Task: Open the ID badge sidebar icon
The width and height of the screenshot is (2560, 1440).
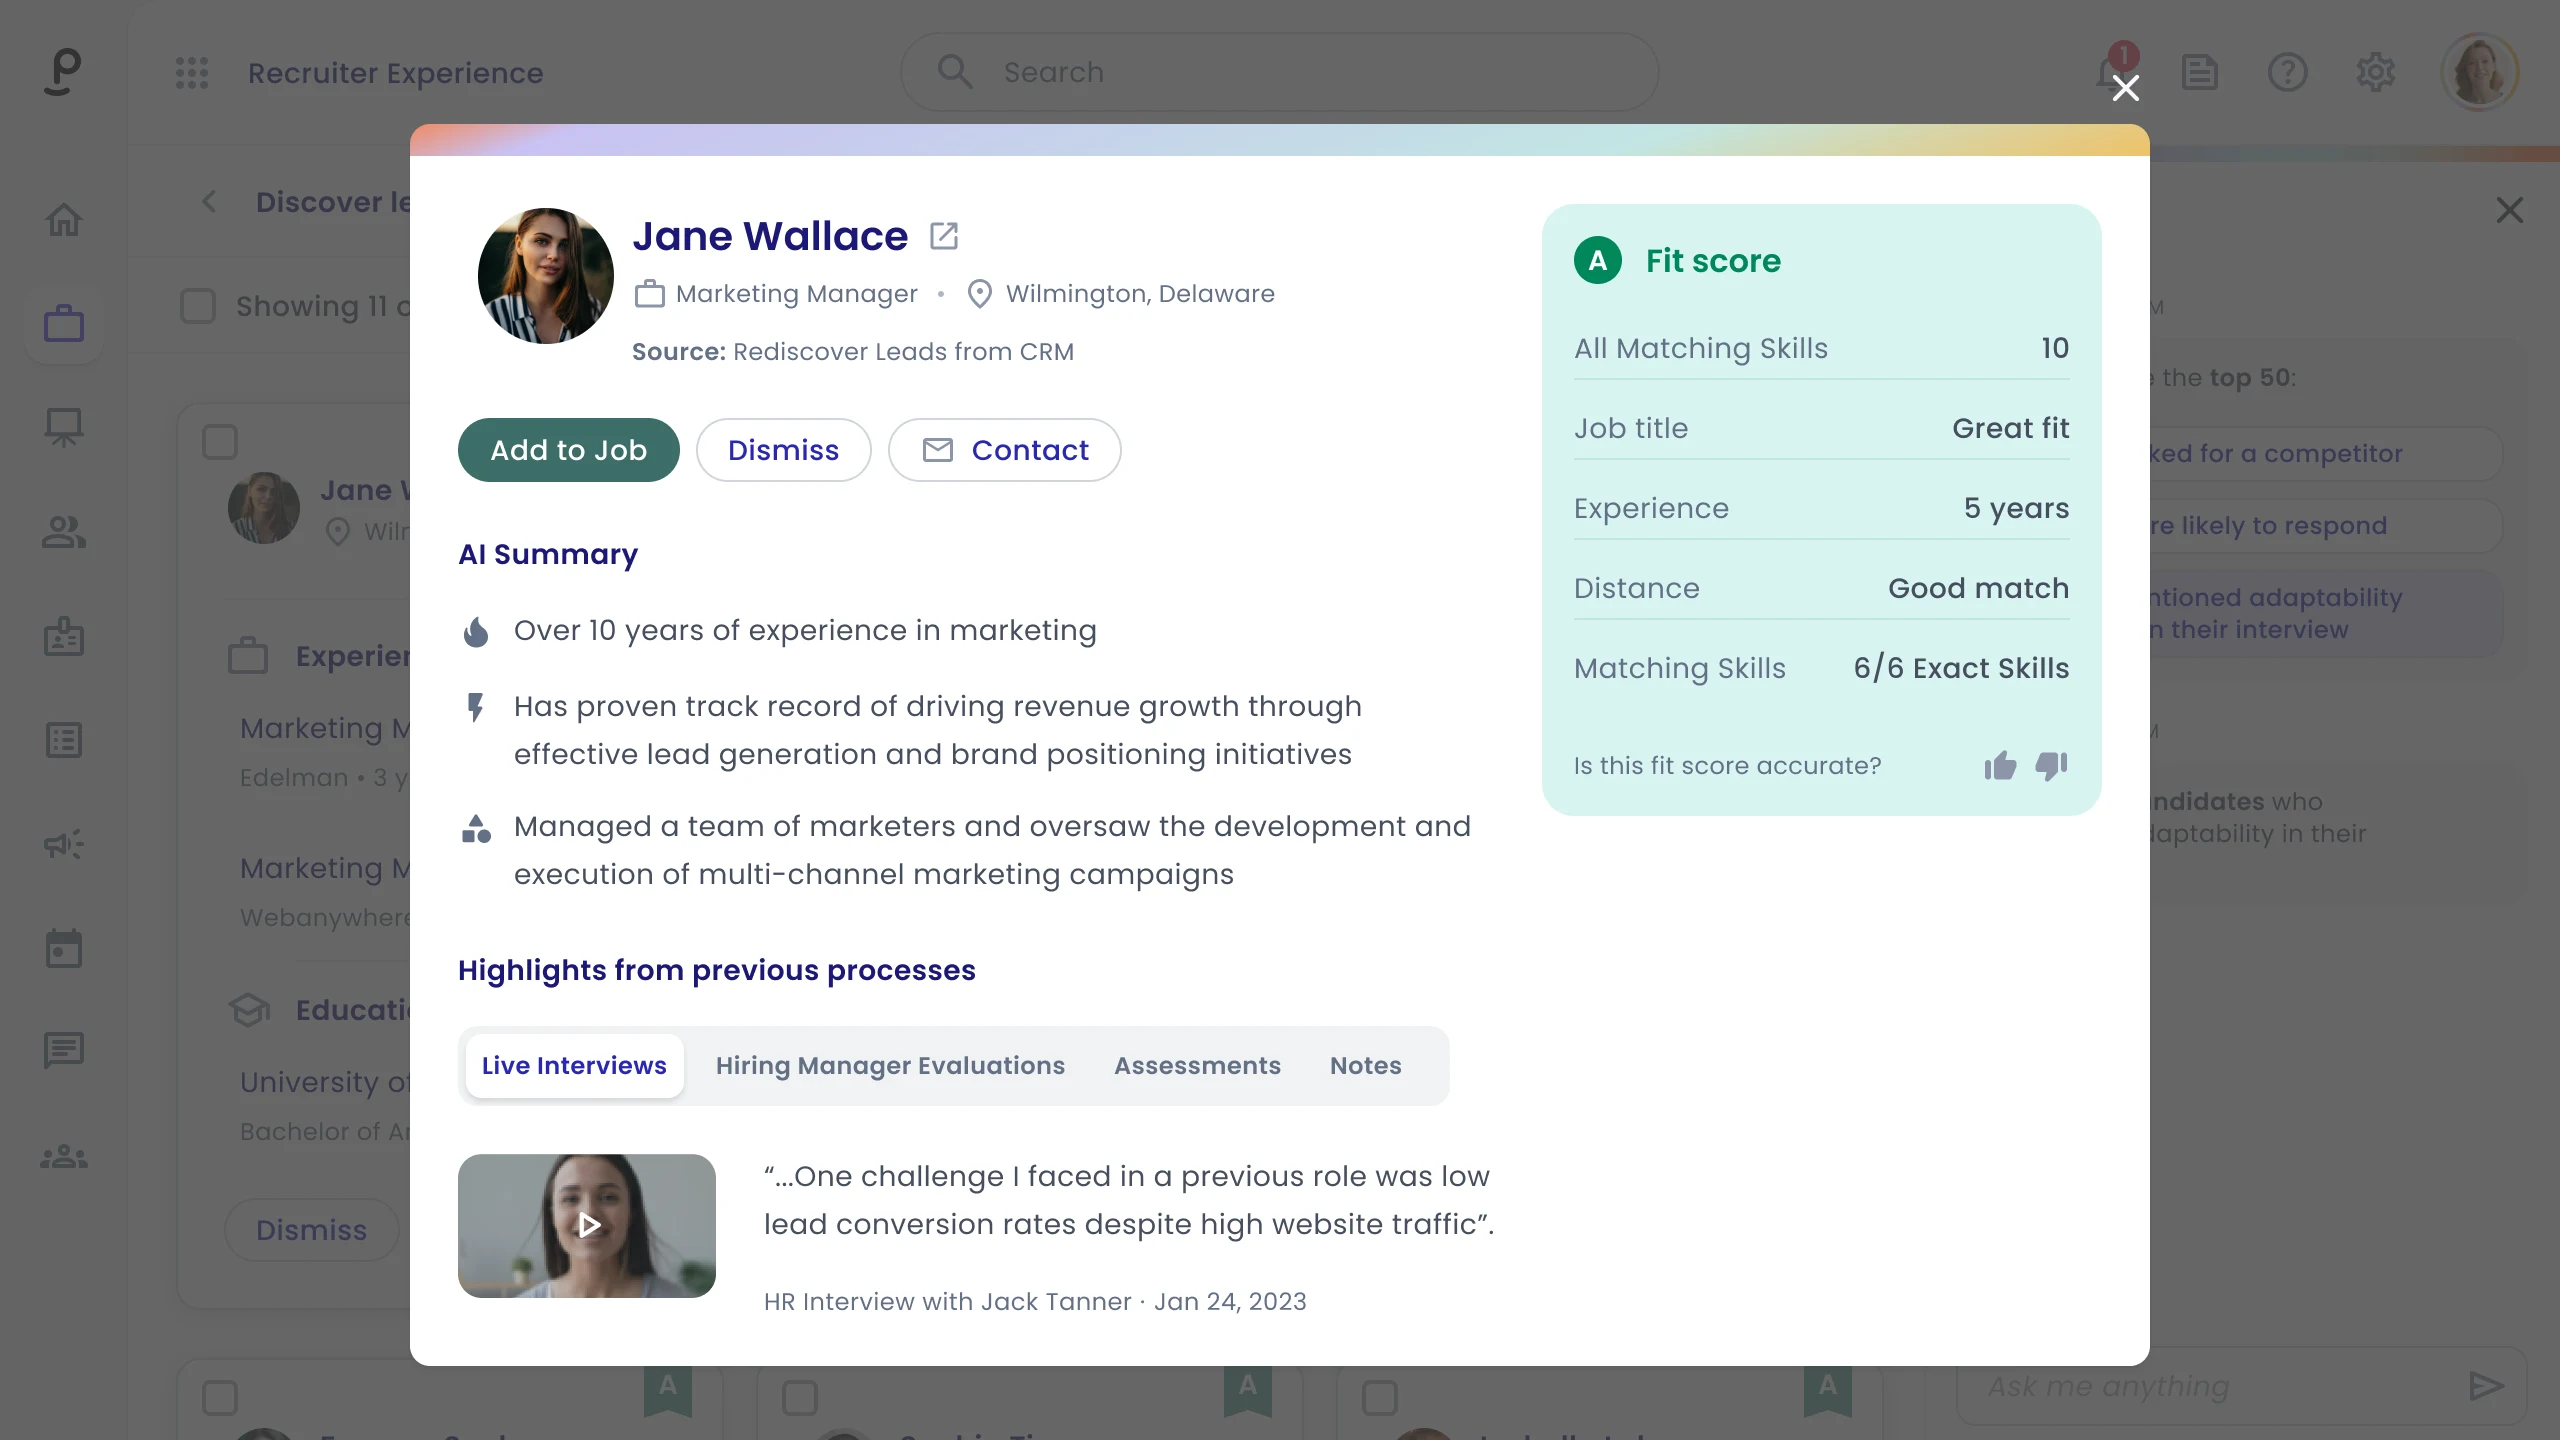Action: tap(64, 636)
